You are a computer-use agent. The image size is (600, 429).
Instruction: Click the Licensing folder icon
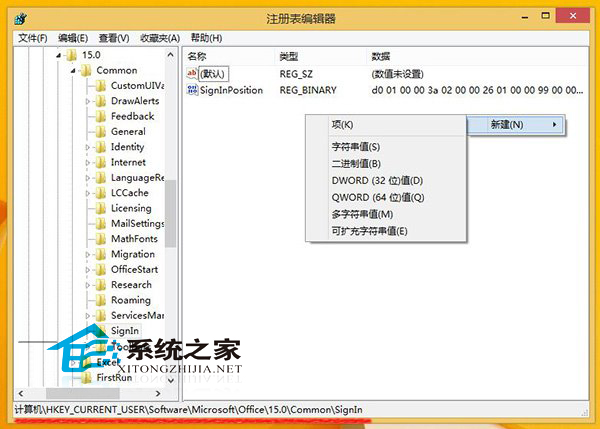tap(100, 208)
